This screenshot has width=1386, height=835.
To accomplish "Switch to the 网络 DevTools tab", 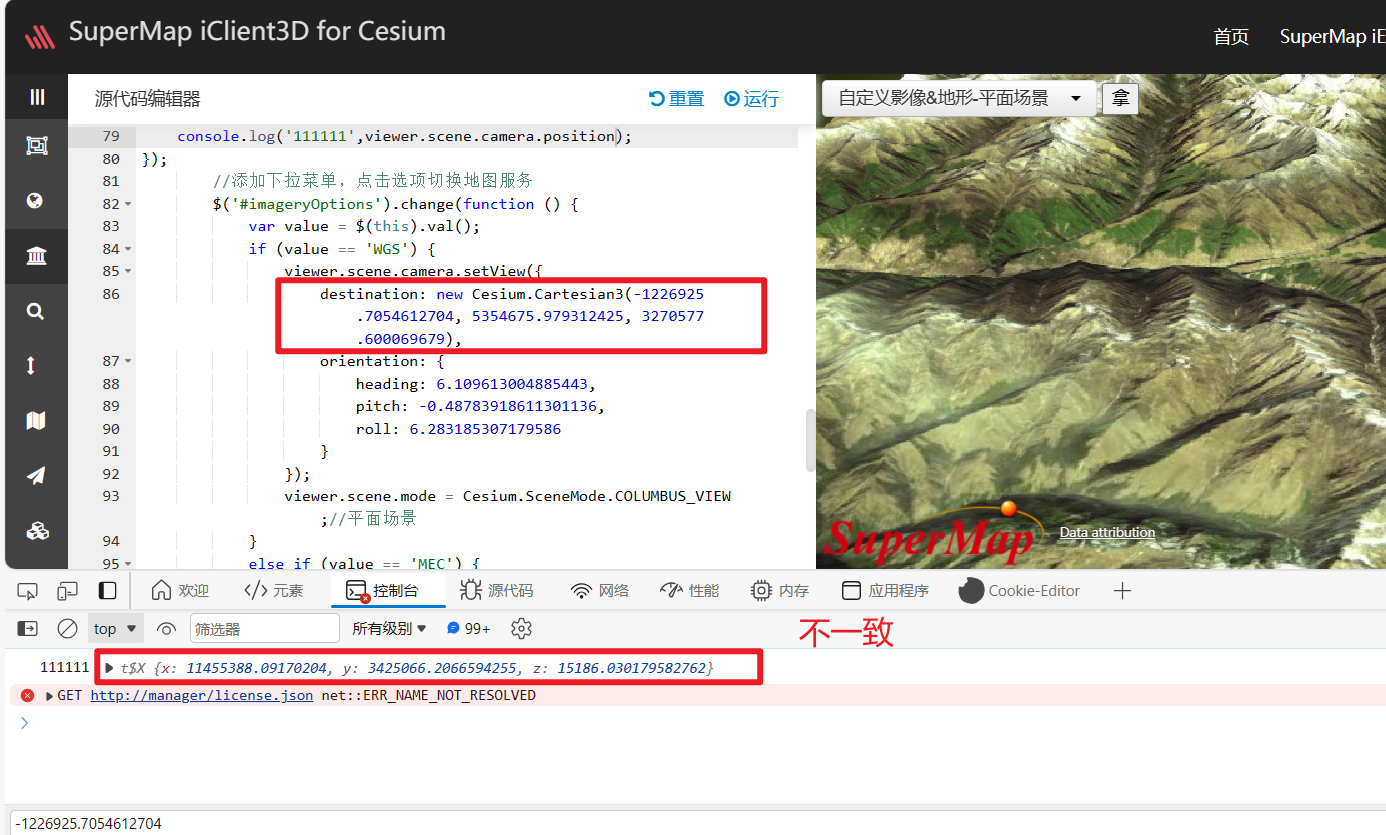I will click(600, 591).
